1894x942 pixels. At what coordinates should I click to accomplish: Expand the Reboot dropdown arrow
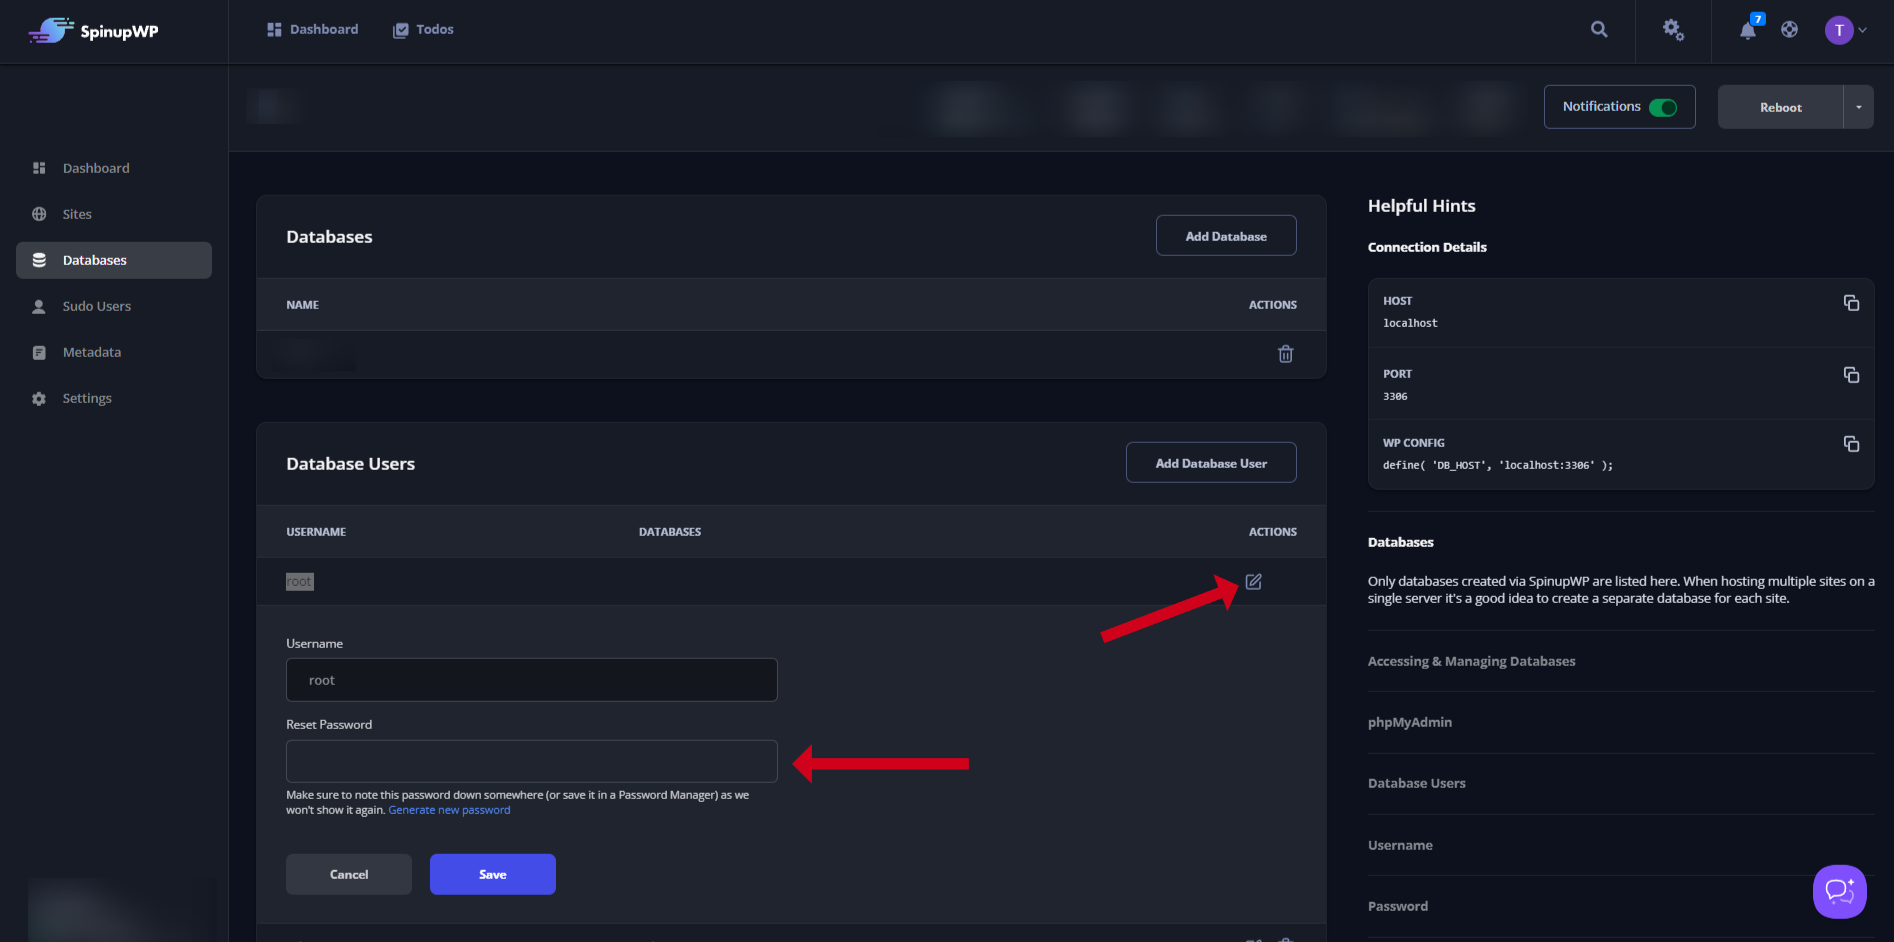(x=1858, y=107)
